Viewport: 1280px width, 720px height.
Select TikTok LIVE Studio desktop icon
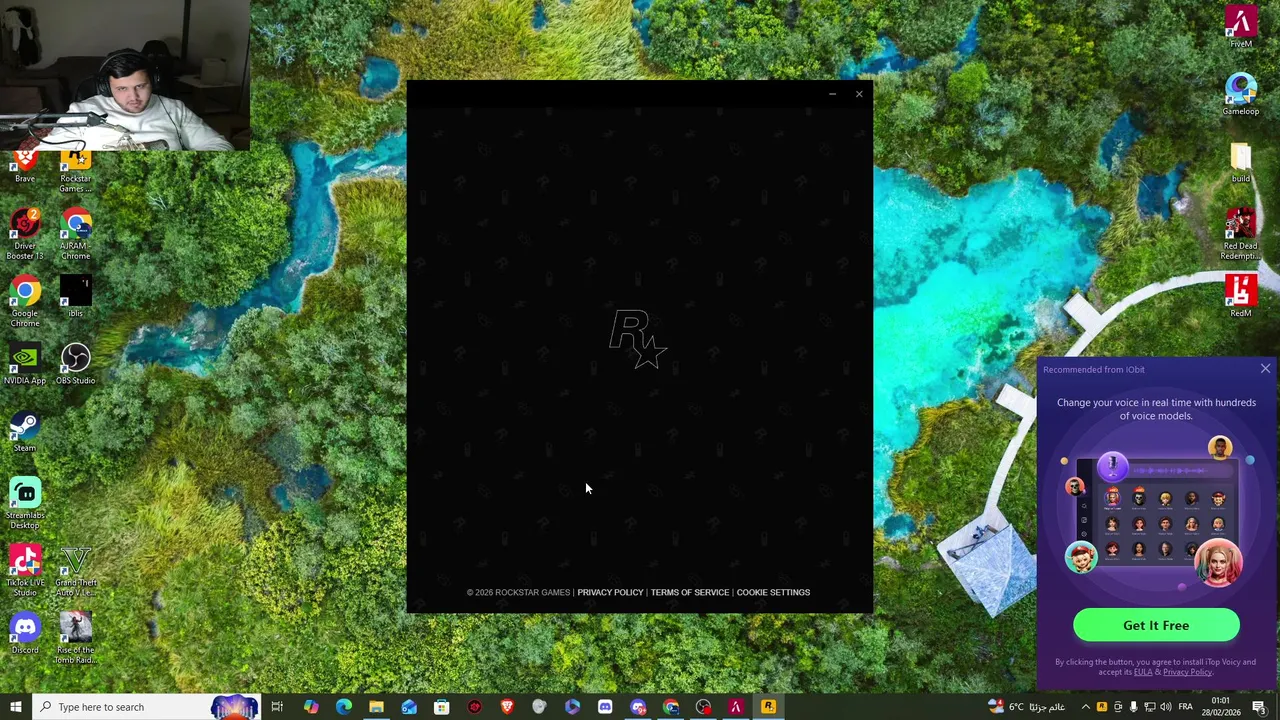click(25, 571)
